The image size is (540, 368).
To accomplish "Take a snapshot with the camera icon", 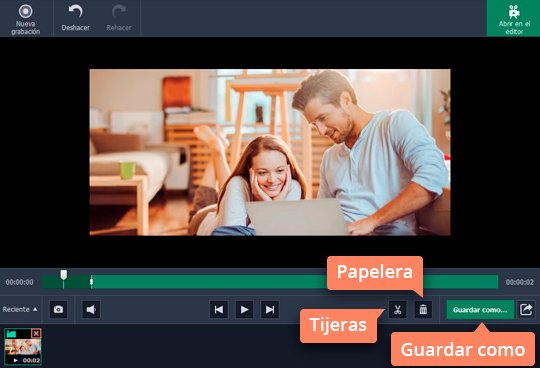I will click(x=59, y=309).
